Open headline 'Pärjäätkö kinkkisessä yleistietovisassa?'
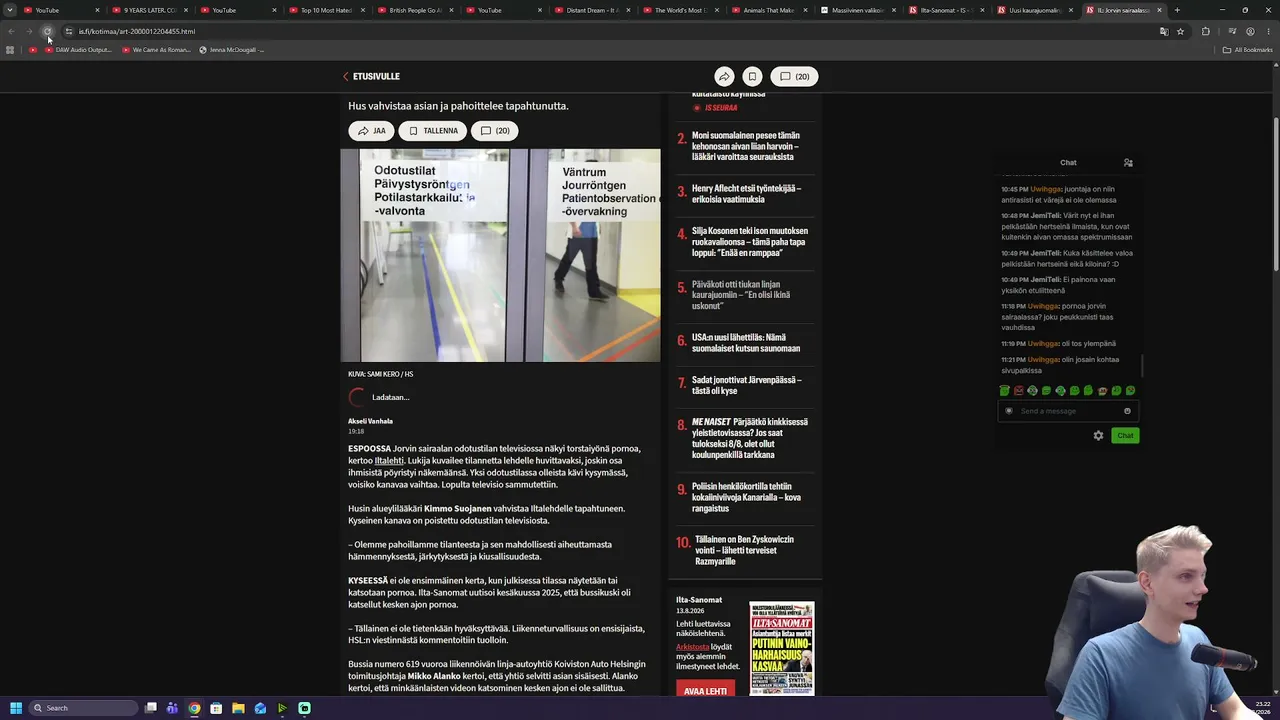The image size is (1280, 720). point(750,438)
